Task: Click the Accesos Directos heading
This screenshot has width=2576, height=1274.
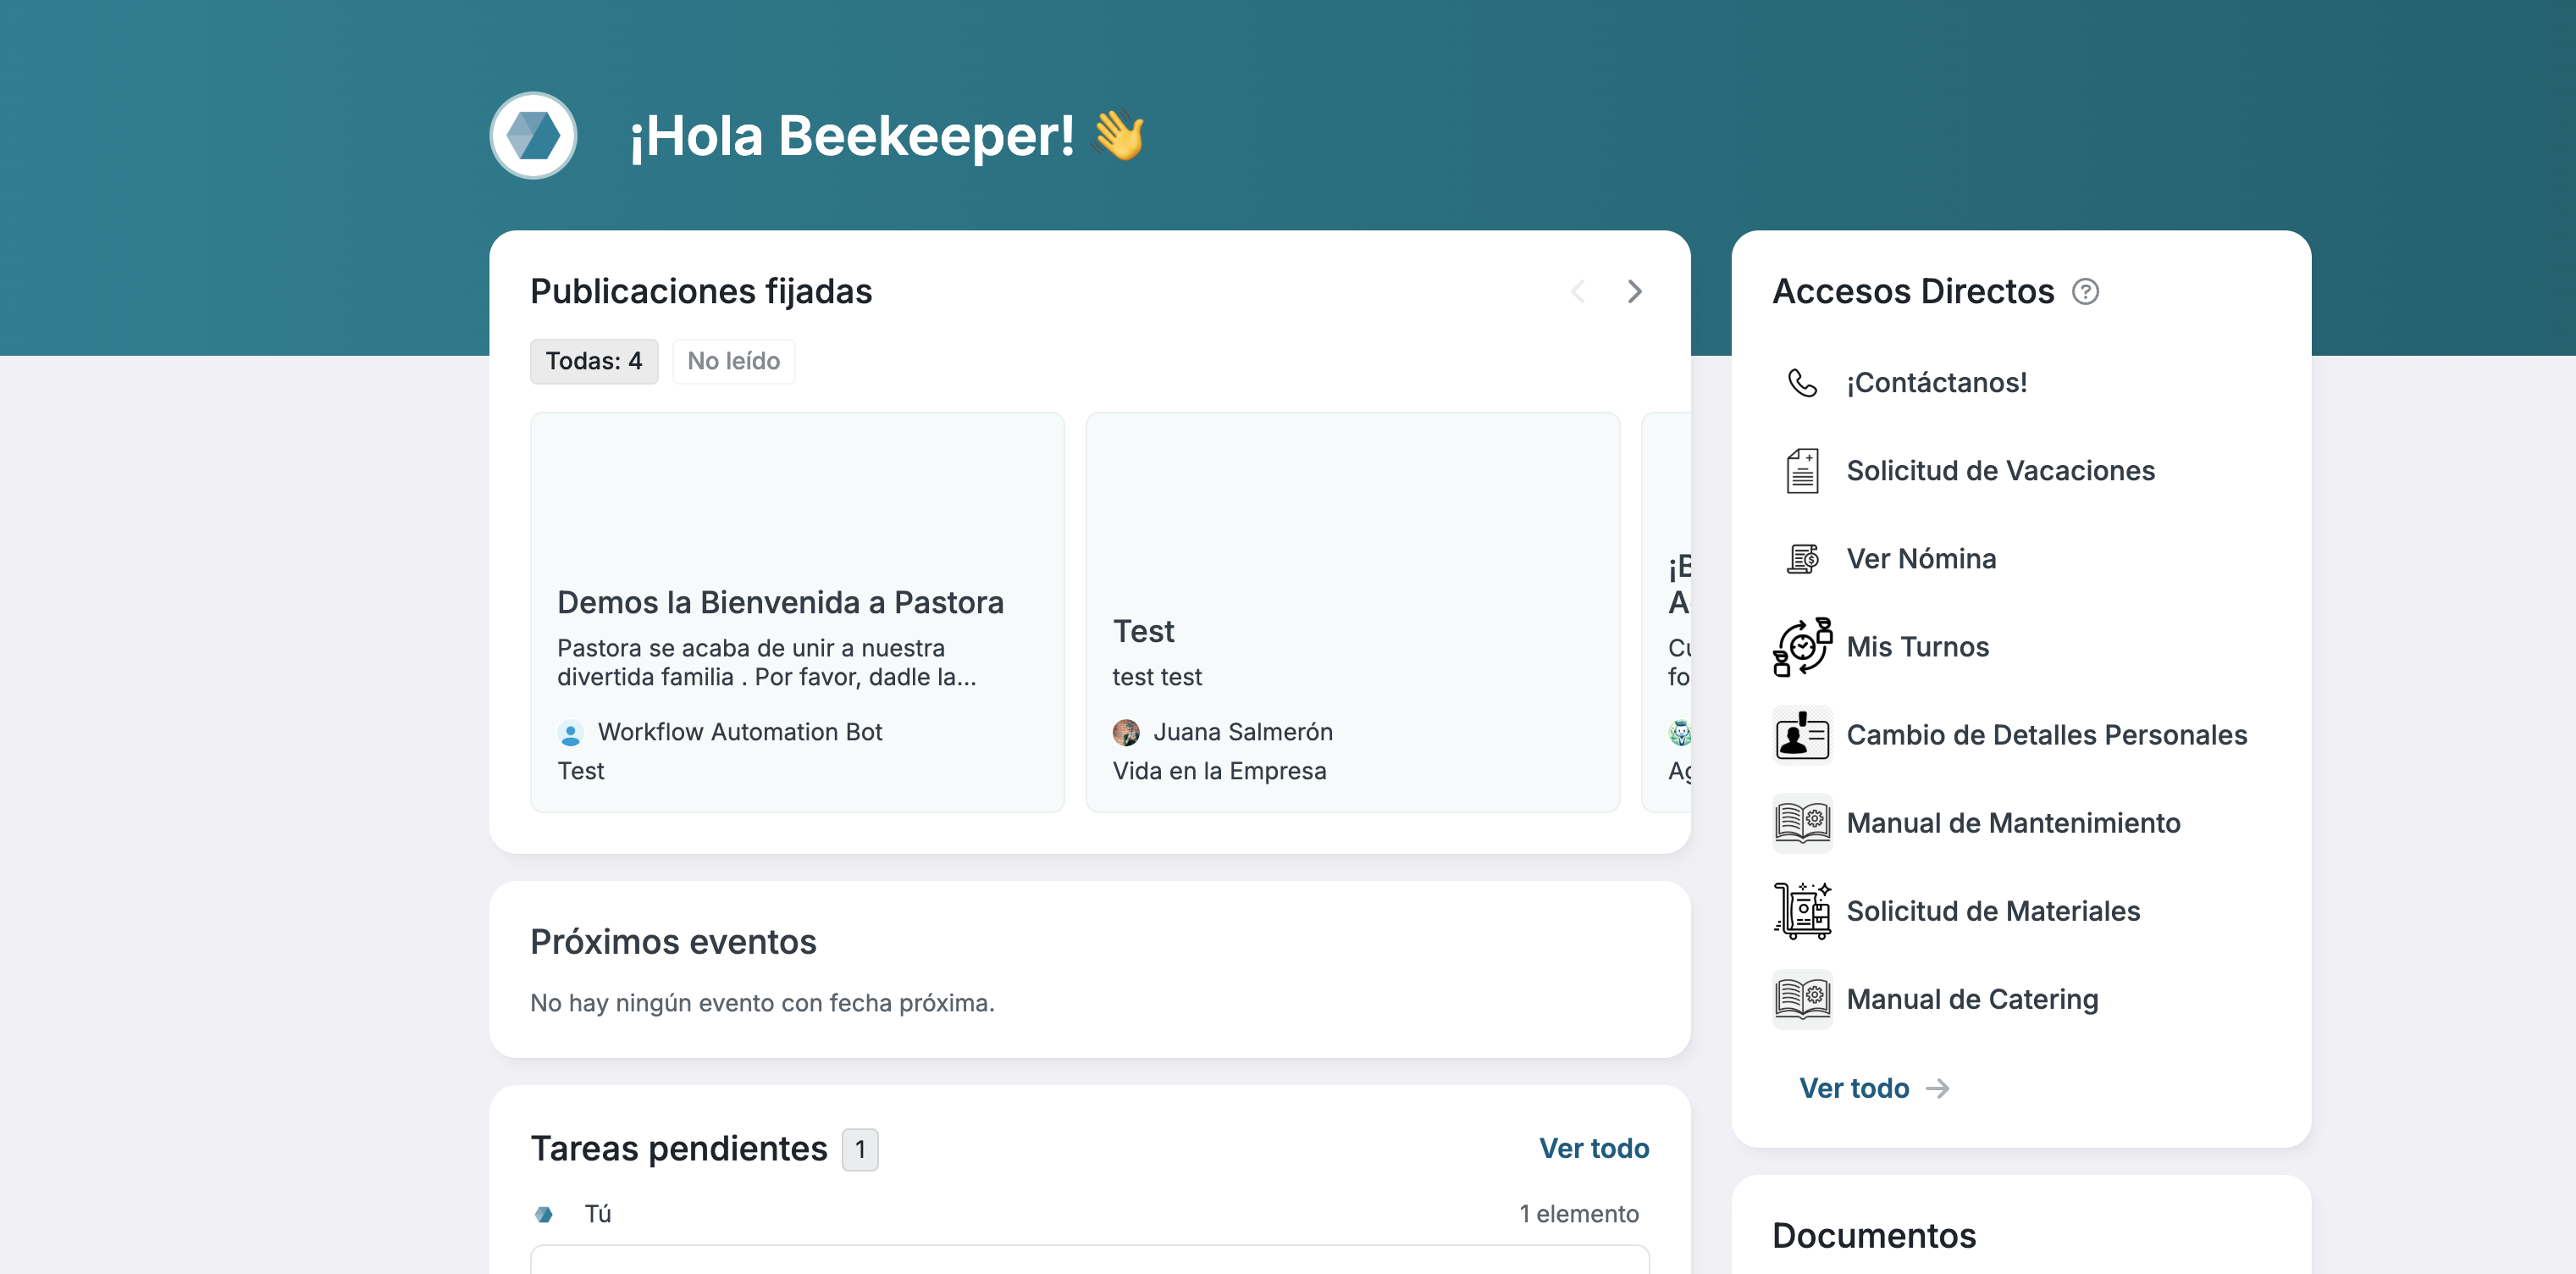Action: [x=1913, y=292]
